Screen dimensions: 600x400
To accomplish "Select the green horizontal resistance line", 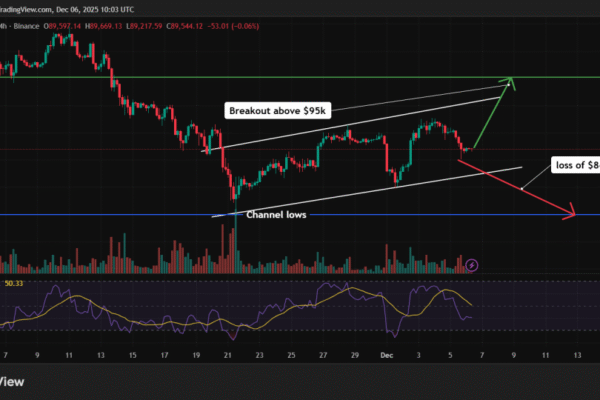I will [x=300, y=77].
